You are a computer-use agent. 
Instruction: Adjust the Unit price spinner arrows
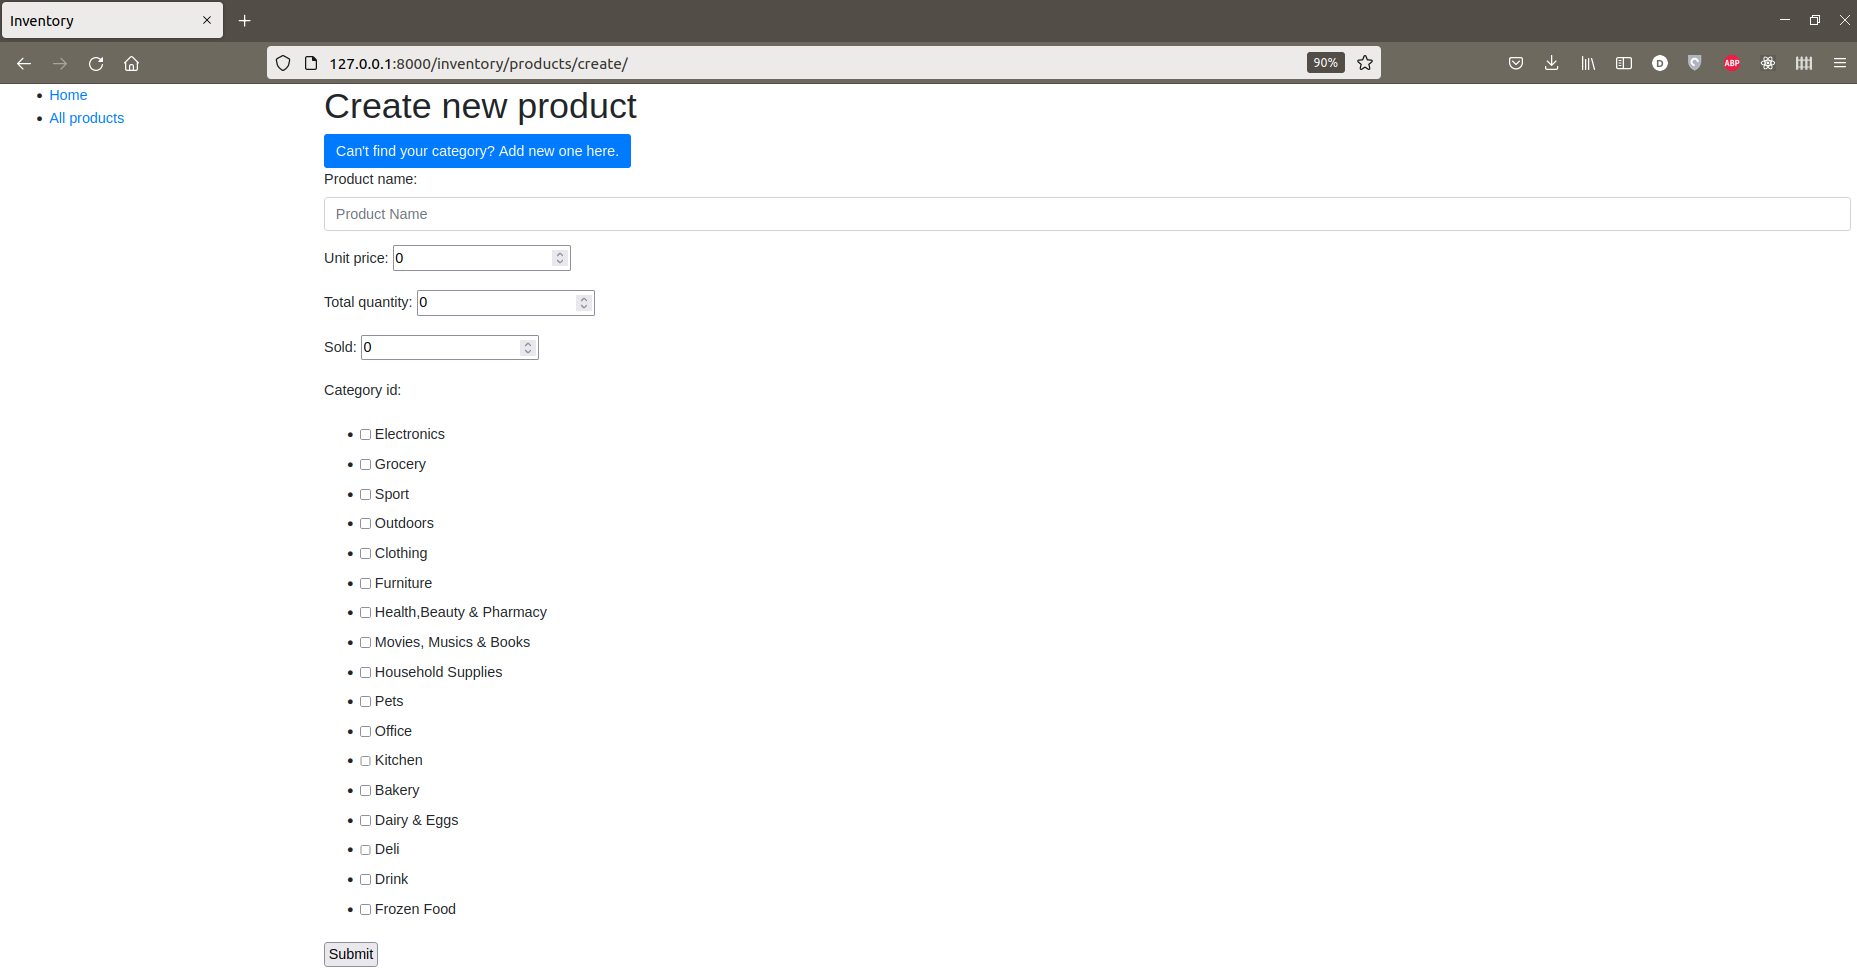point(560,258)
